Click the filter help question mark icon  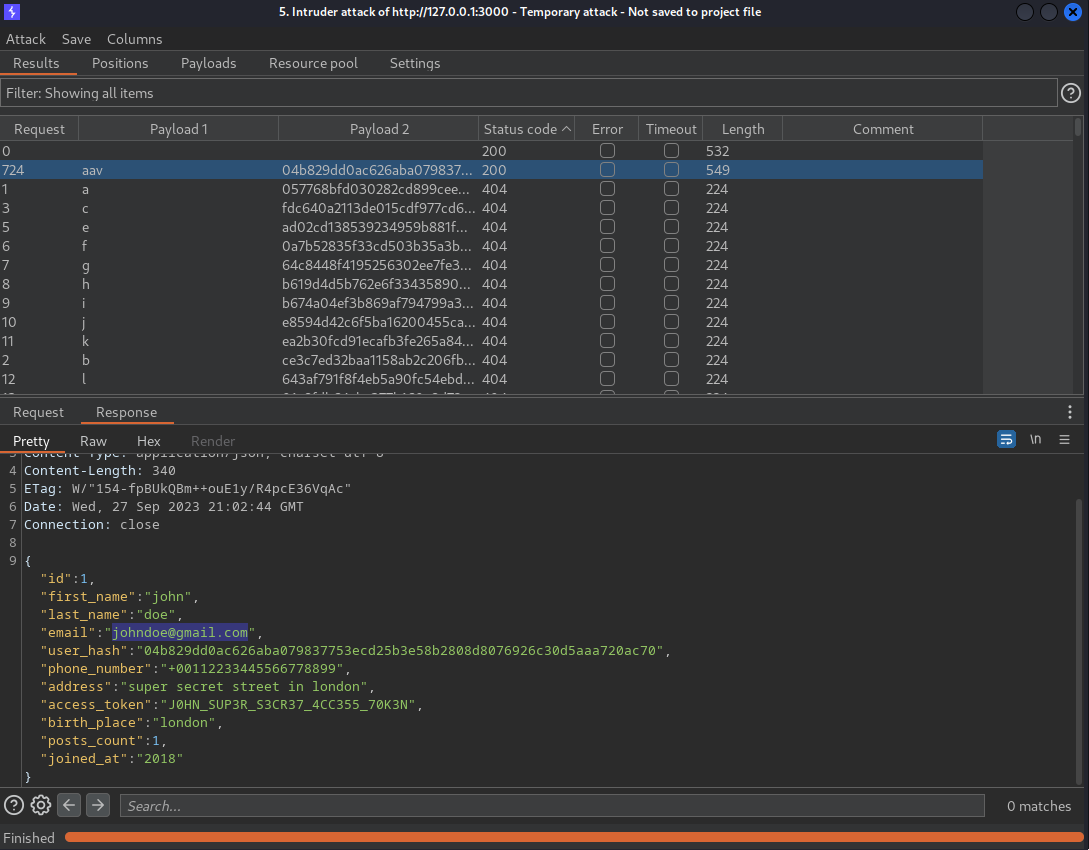(x=1071, y=93)
